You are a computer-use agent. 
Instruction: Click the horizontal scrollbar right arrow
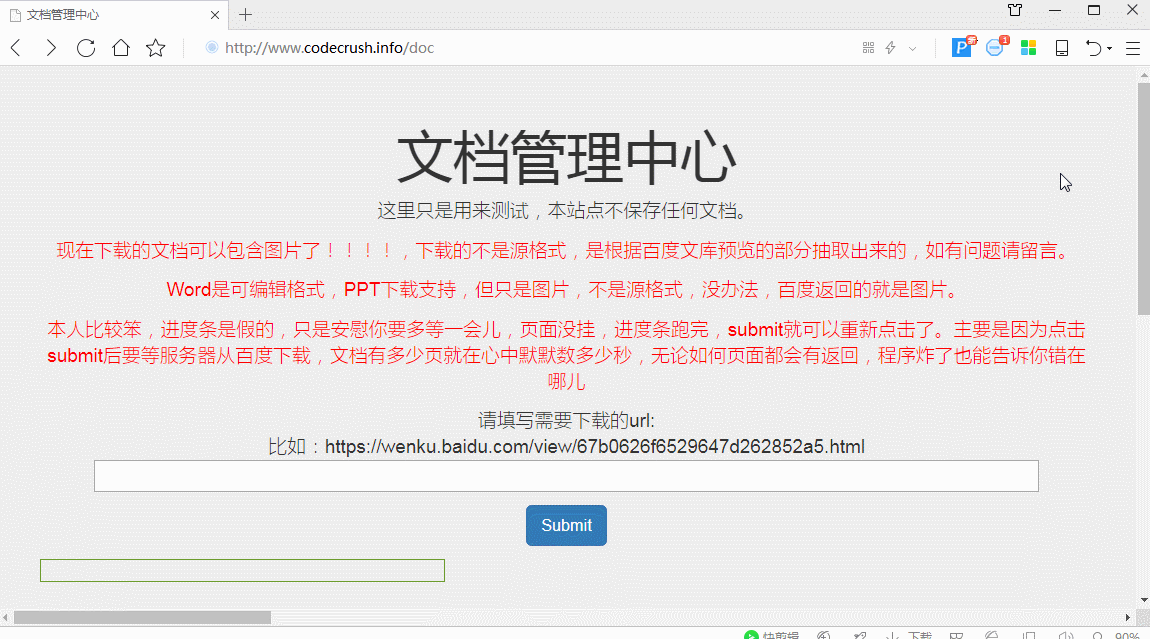1128,618
